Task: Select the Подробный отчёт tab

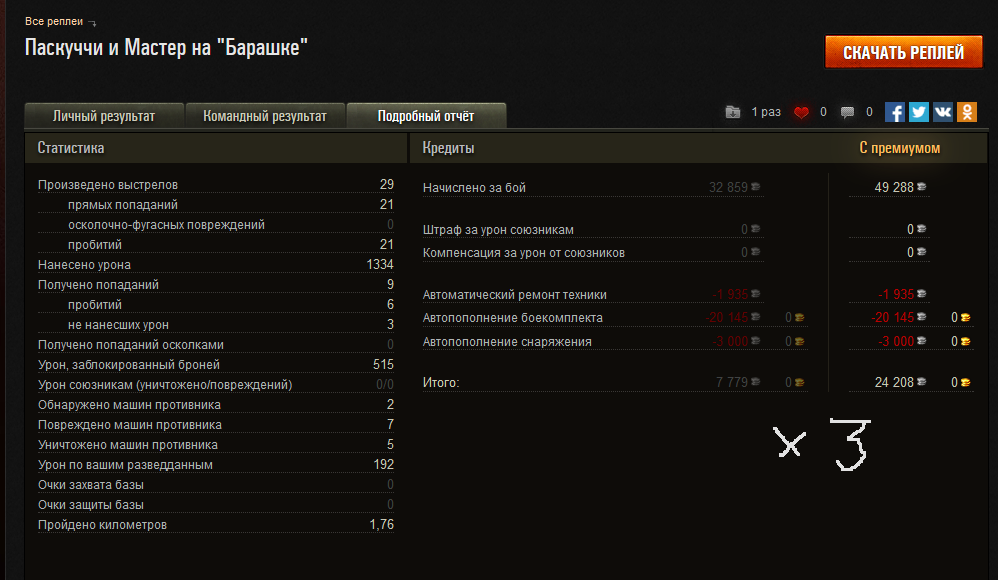Action: 426,116
